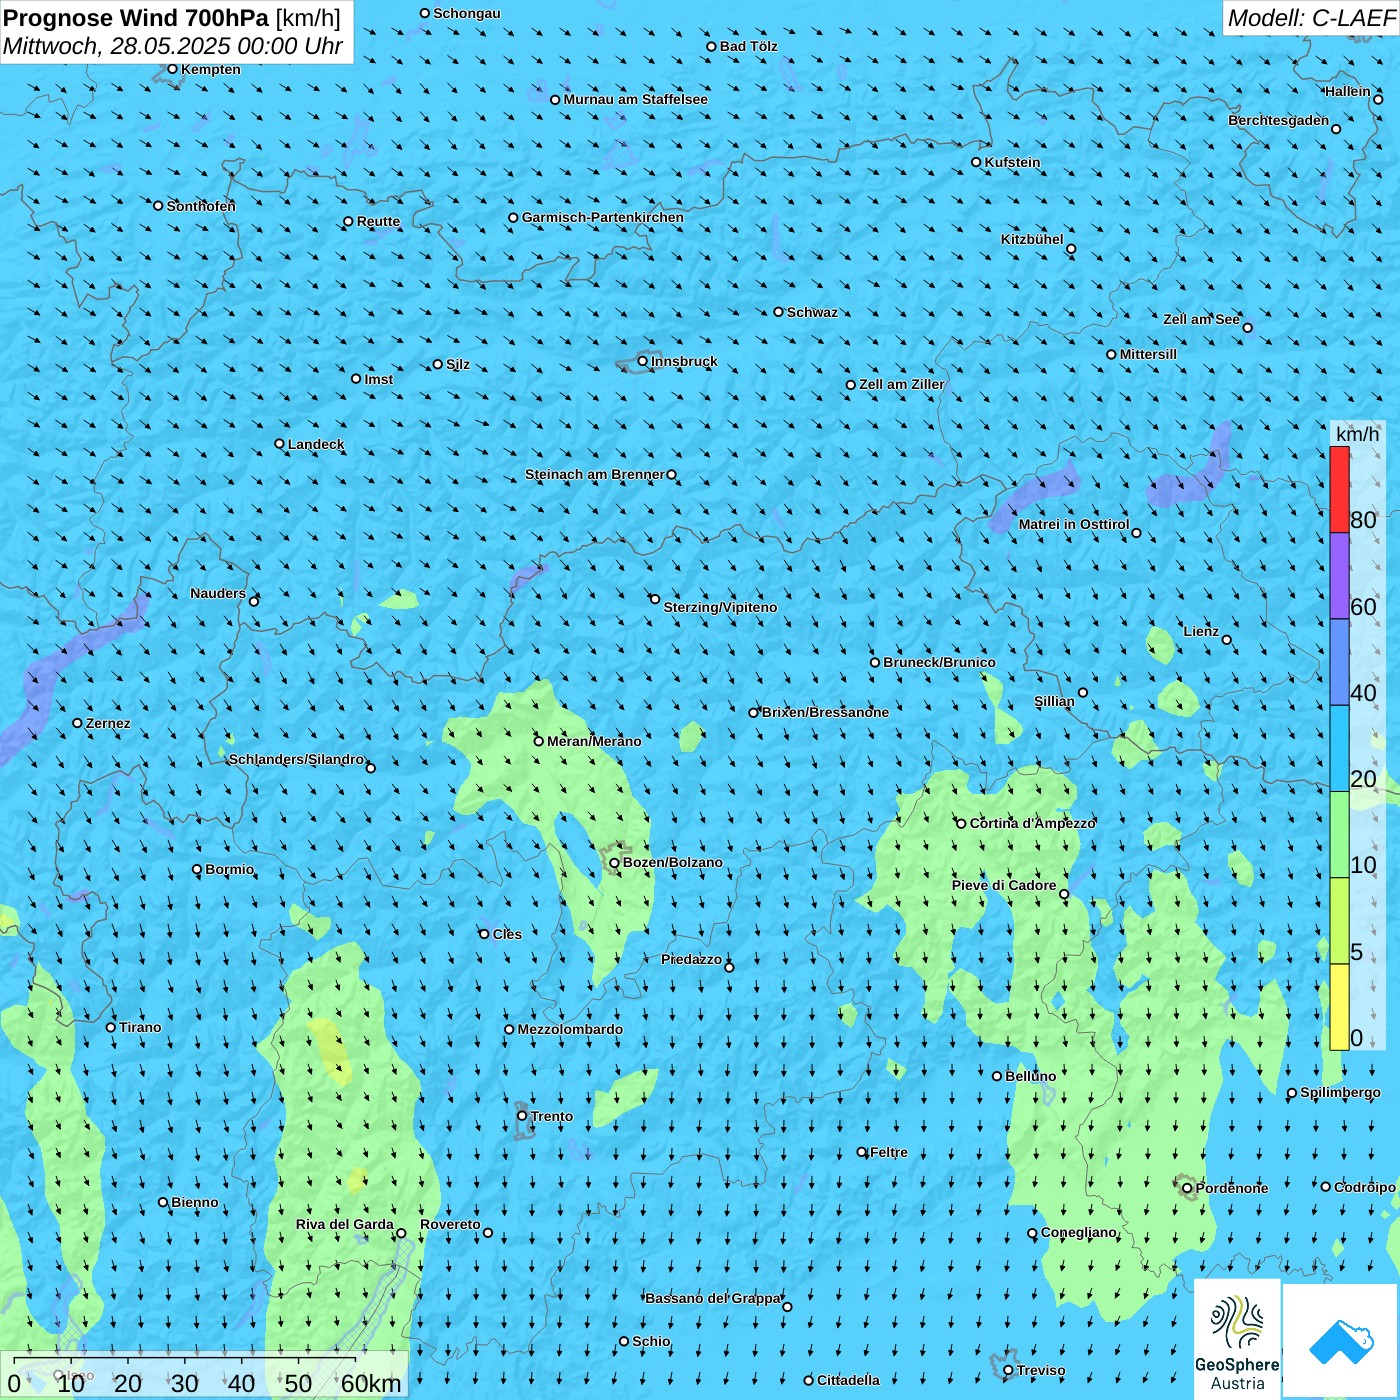Select the Belluno location marker
The height and width of the screenshot is (1400, 1400).
[x=996, y=1076]
